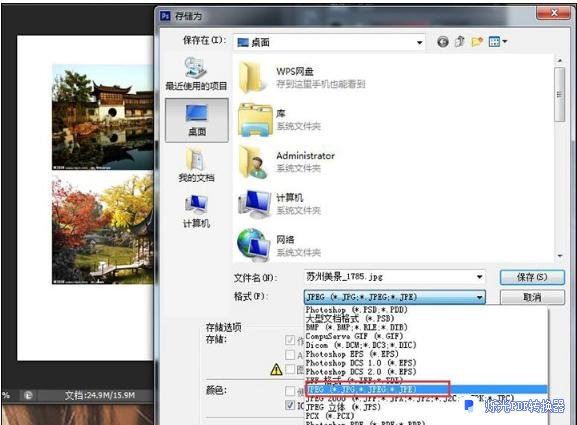Expand the 保存在 location dropdown
The height and width of the screenshot is (425, 577).
[x=419, y=43]
